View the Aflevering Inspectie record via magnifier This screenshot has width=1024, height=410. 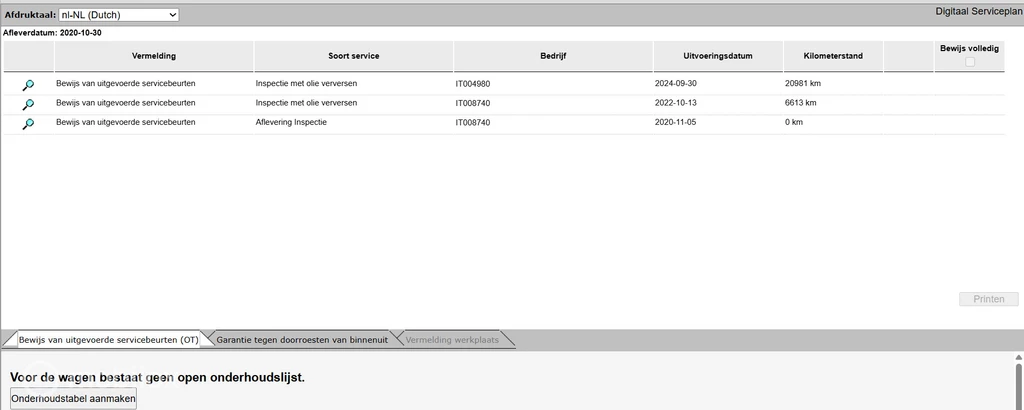tap(28, 123)
